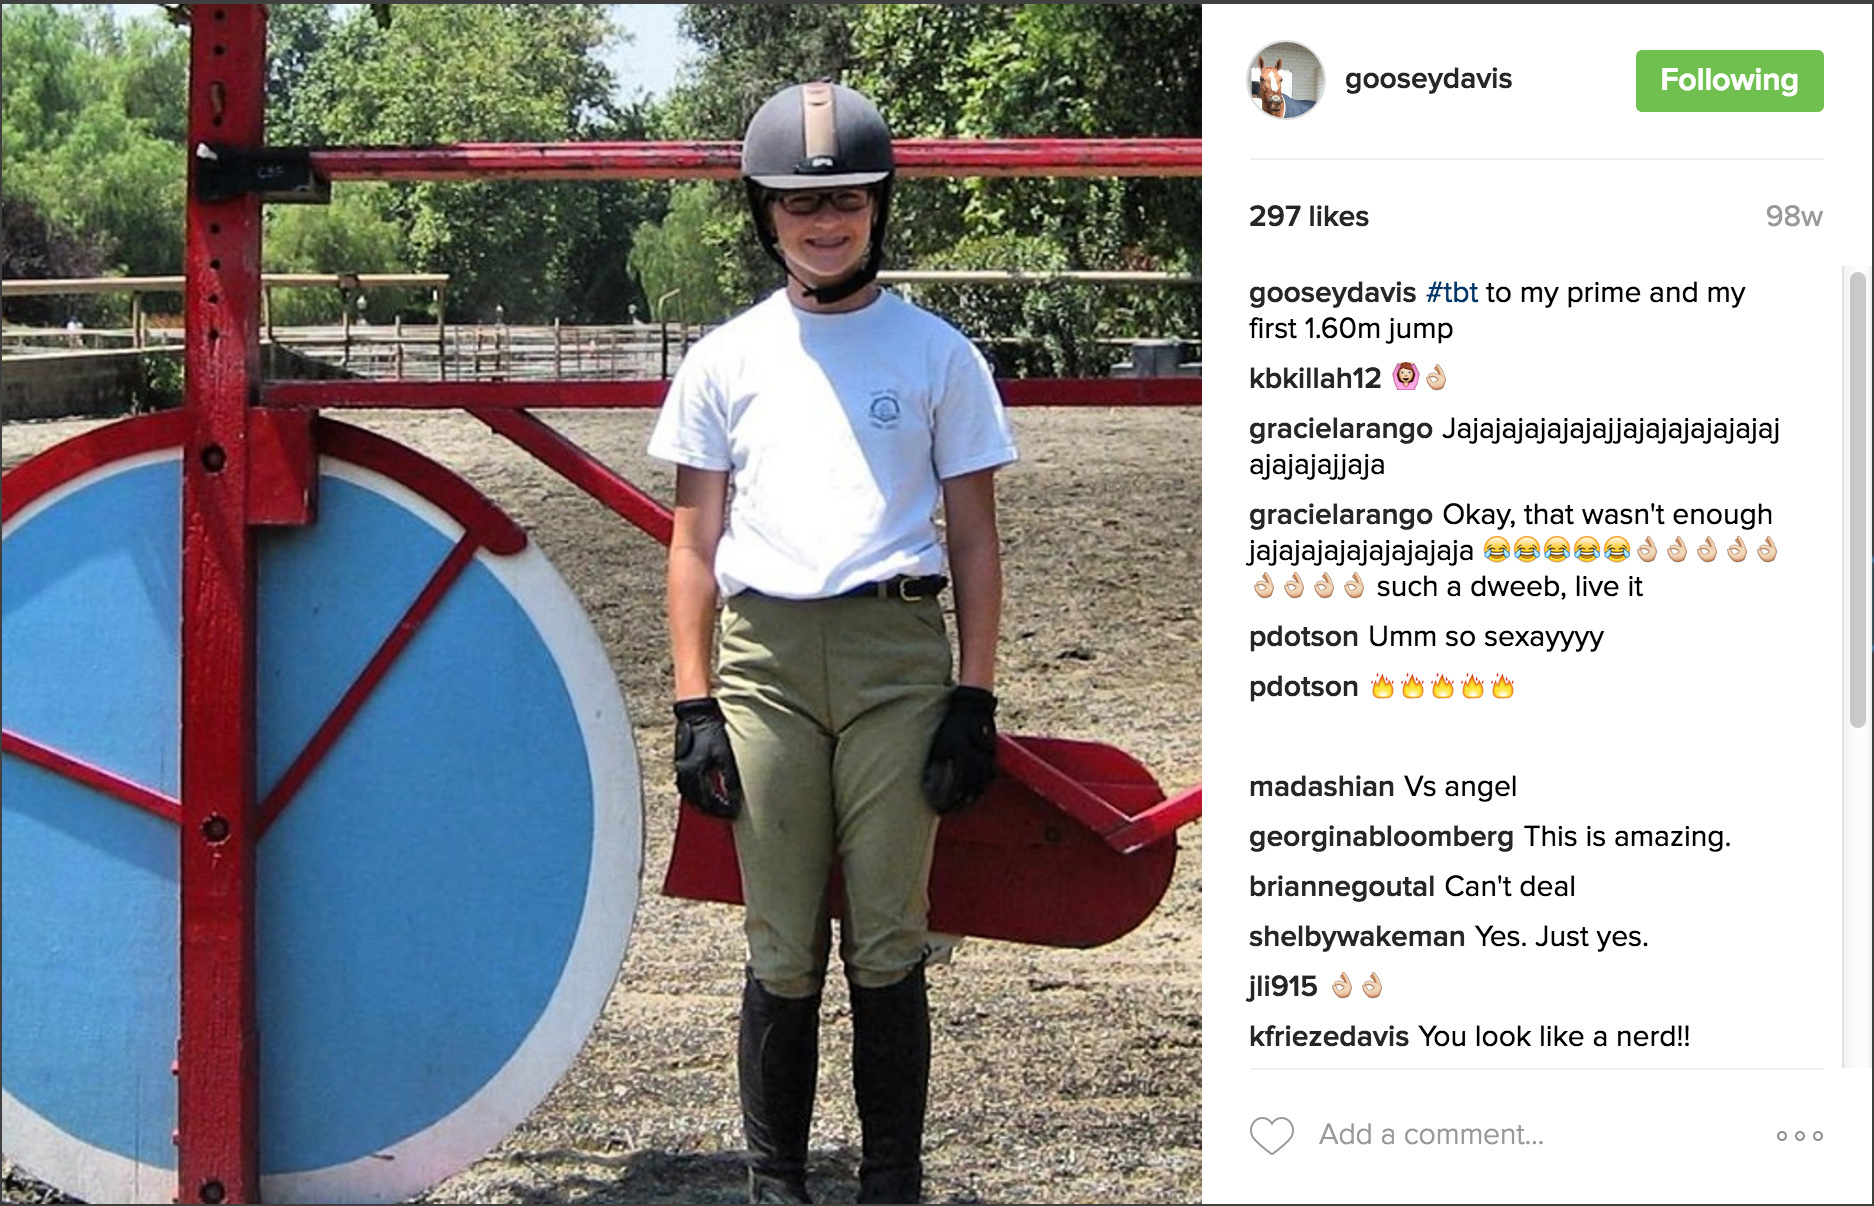
Task: Click the 98w post timestamp
Action: (x=1794, y=216)
